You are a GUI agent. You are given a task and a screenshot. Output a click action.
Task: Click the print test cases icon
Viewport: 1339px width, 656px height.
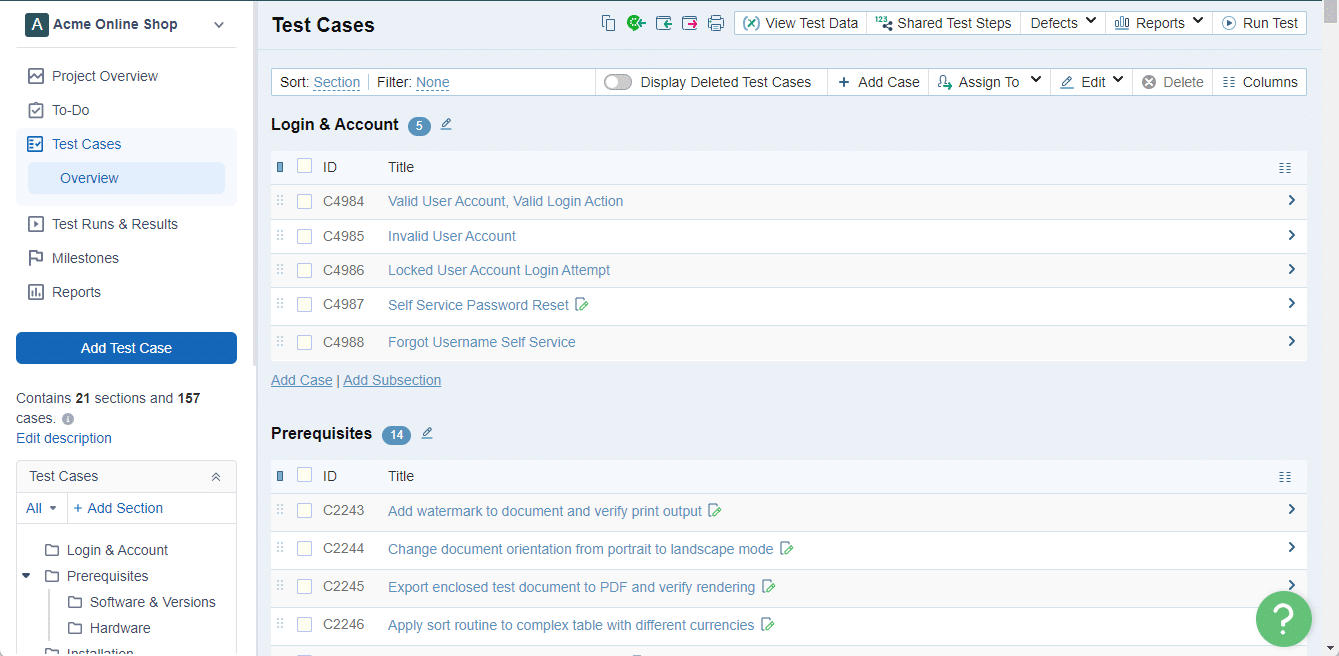pyautogui.click(x=716, y=23)
